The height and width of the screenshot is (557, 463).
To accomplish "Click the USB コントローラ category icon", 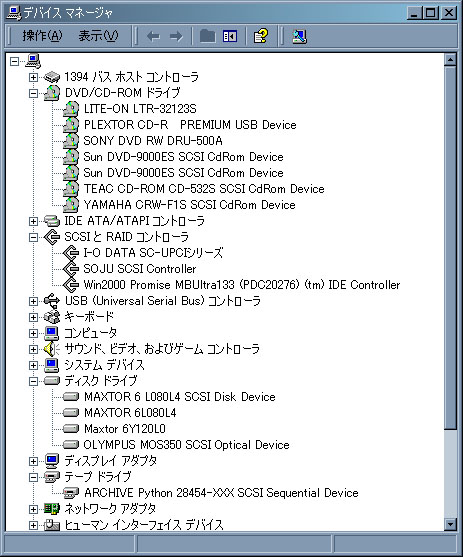I will coord(52,301).
